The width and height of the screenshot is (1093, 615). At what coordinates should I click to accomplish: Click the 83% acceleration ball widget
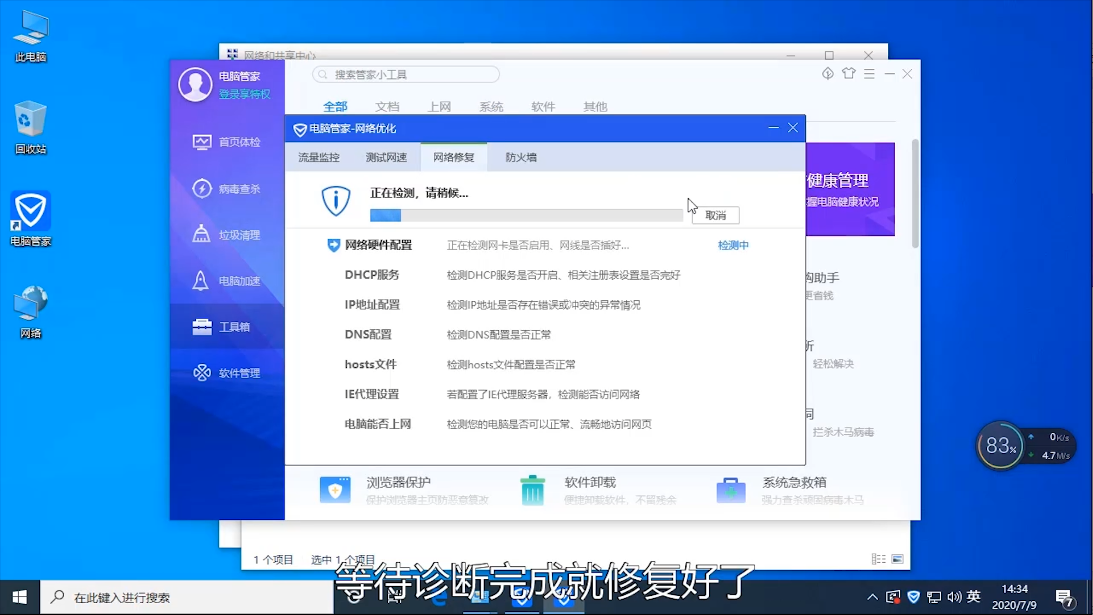point(1001,445)
